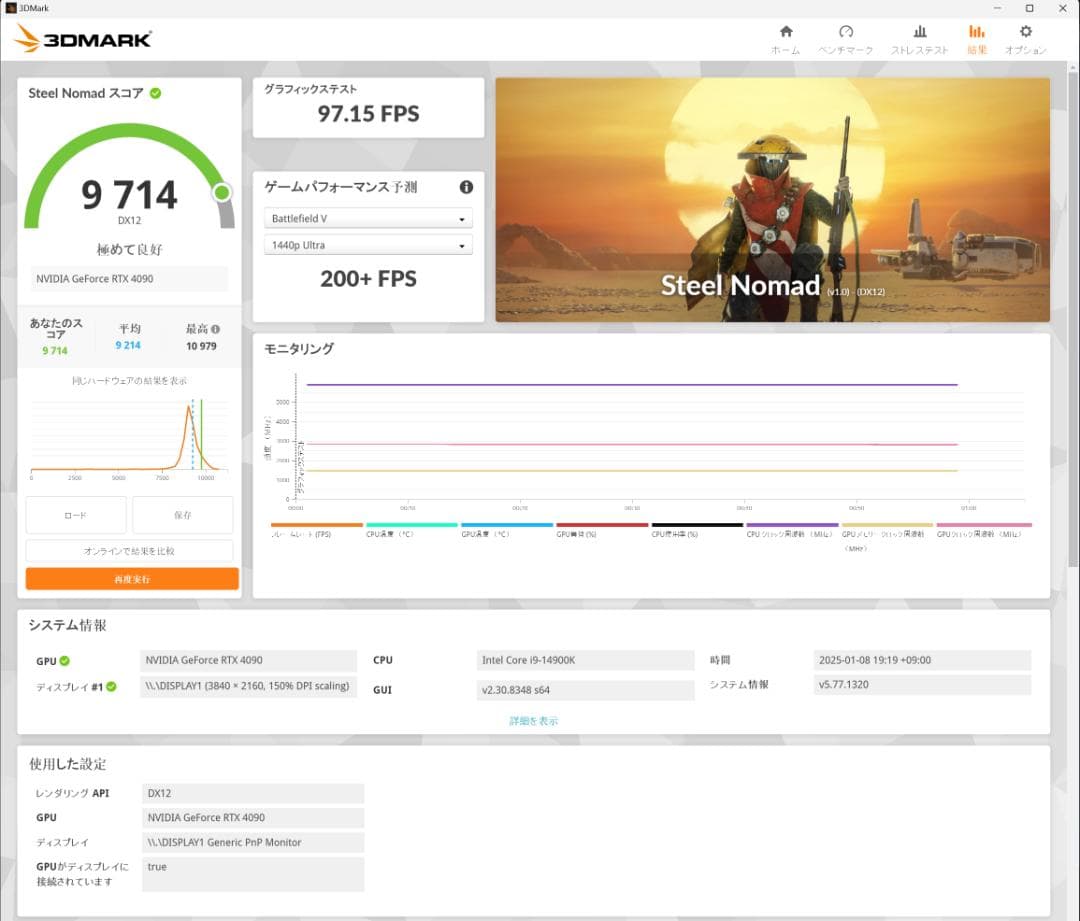1080x921 pixels.
Task: Open the ホーム screen via the home icon
Action: [x=786, y=38]
